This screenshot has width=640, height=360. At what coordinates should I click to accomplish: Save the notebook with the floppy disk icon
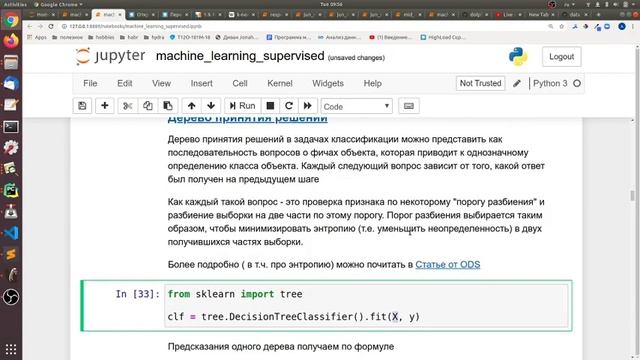(x=82, y=106)
